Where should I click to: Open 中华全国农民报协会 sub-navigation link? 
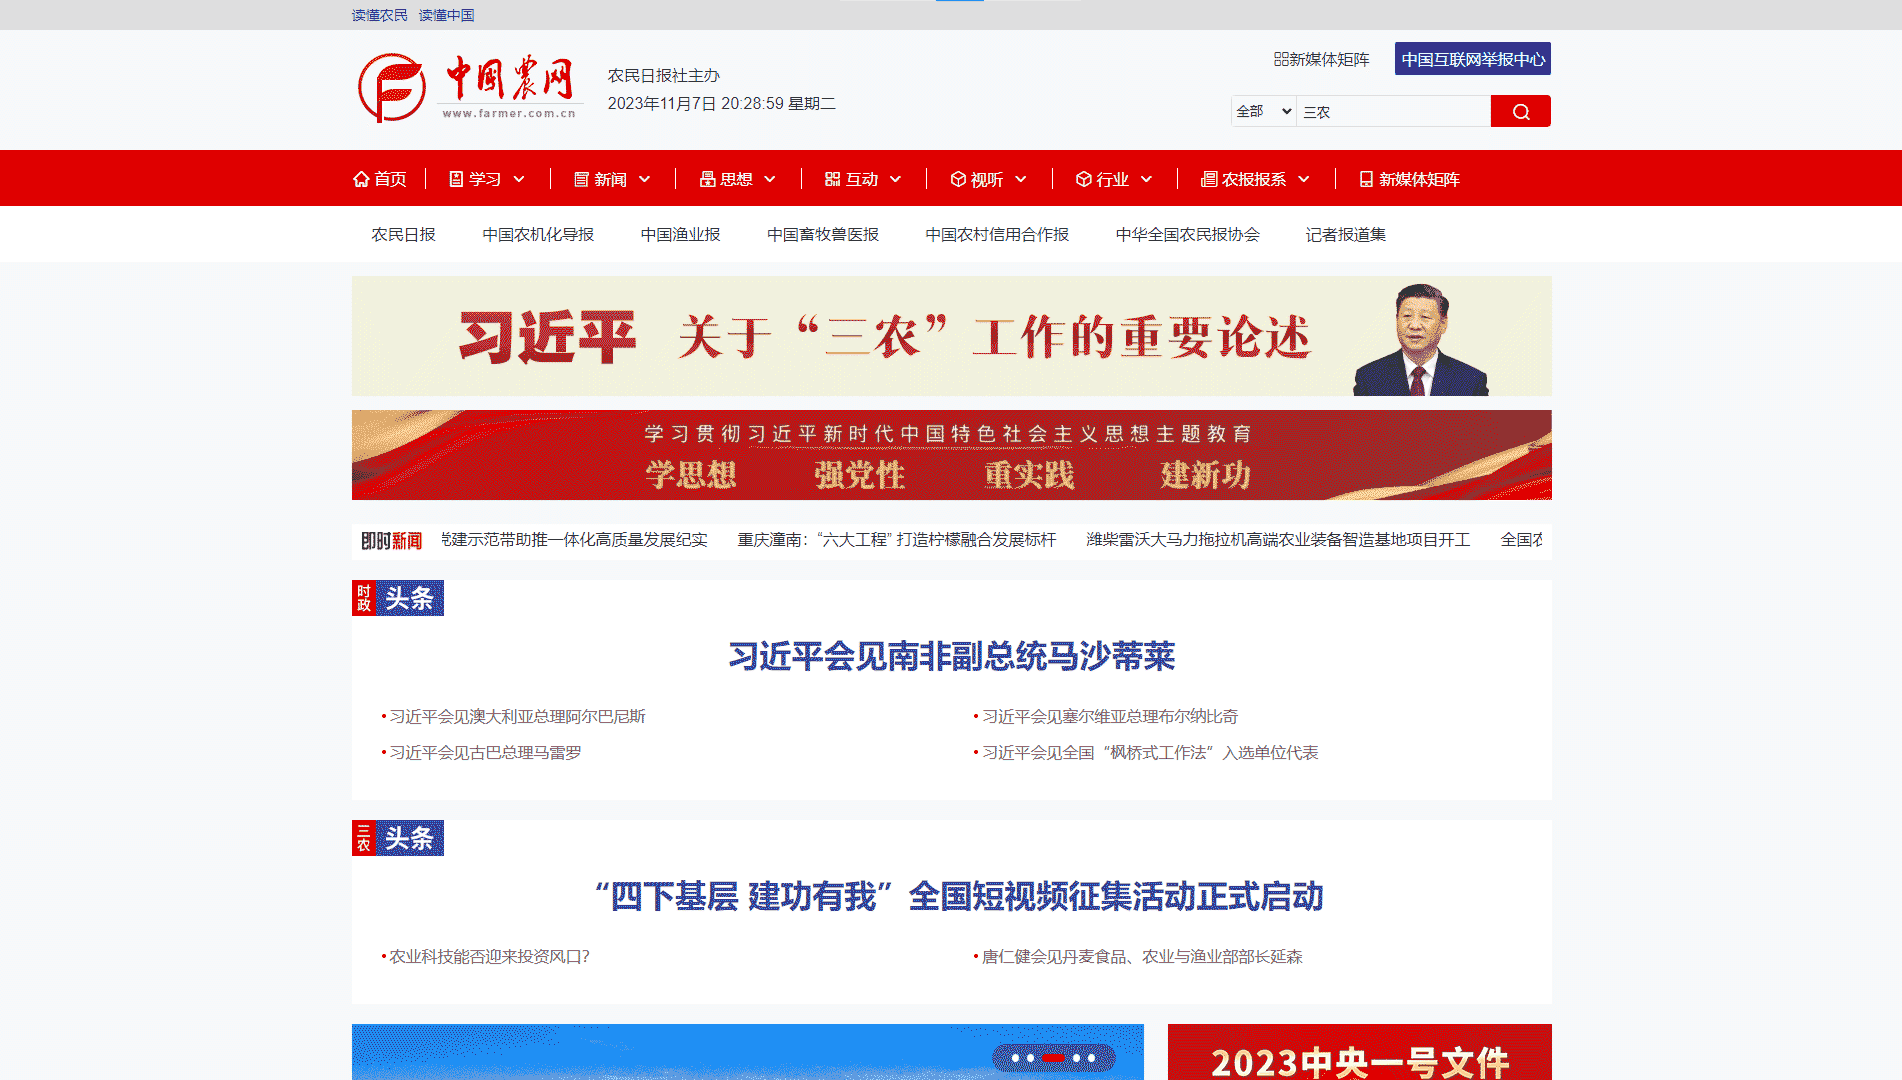tap(1188, 234)
